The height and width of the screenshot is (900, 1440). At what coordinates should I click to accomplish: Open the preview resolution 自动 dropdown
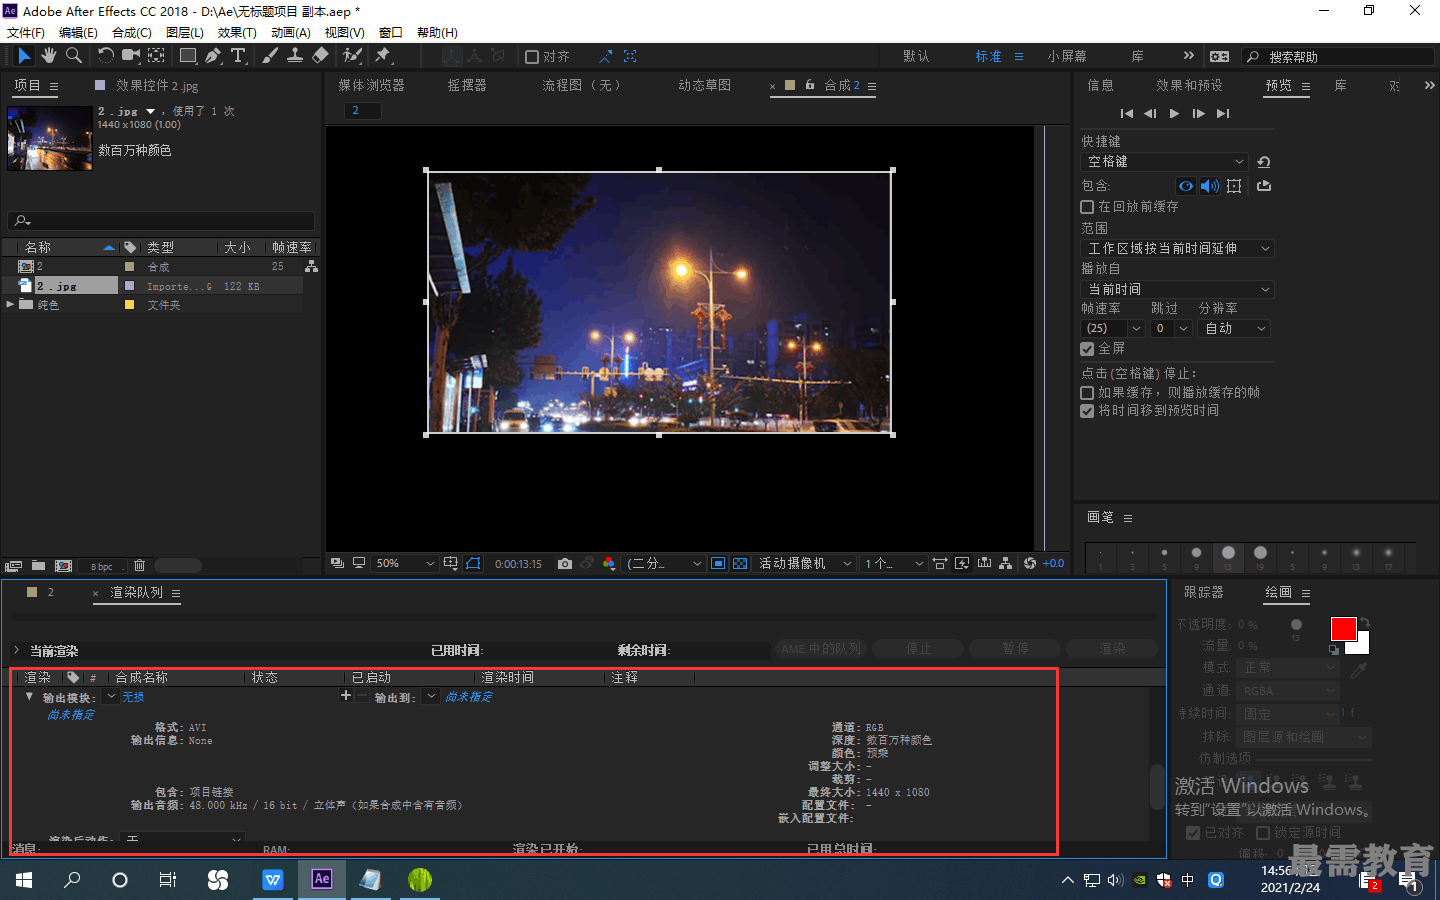1234,329
